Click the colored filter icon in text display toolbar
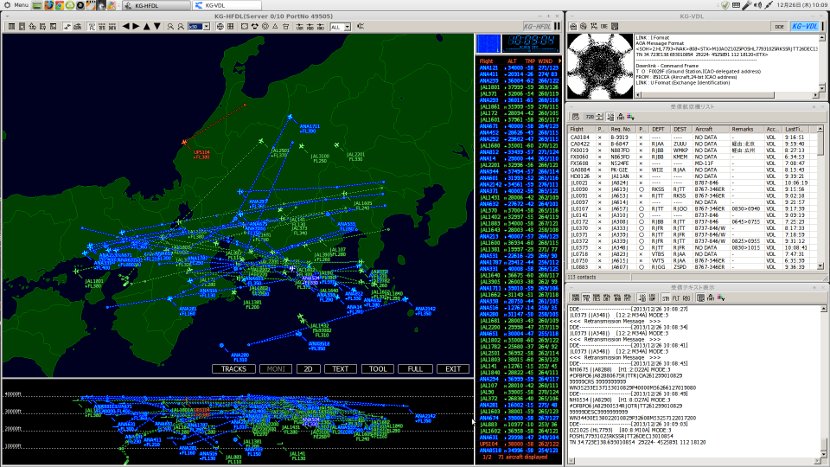 click(721, 298)
